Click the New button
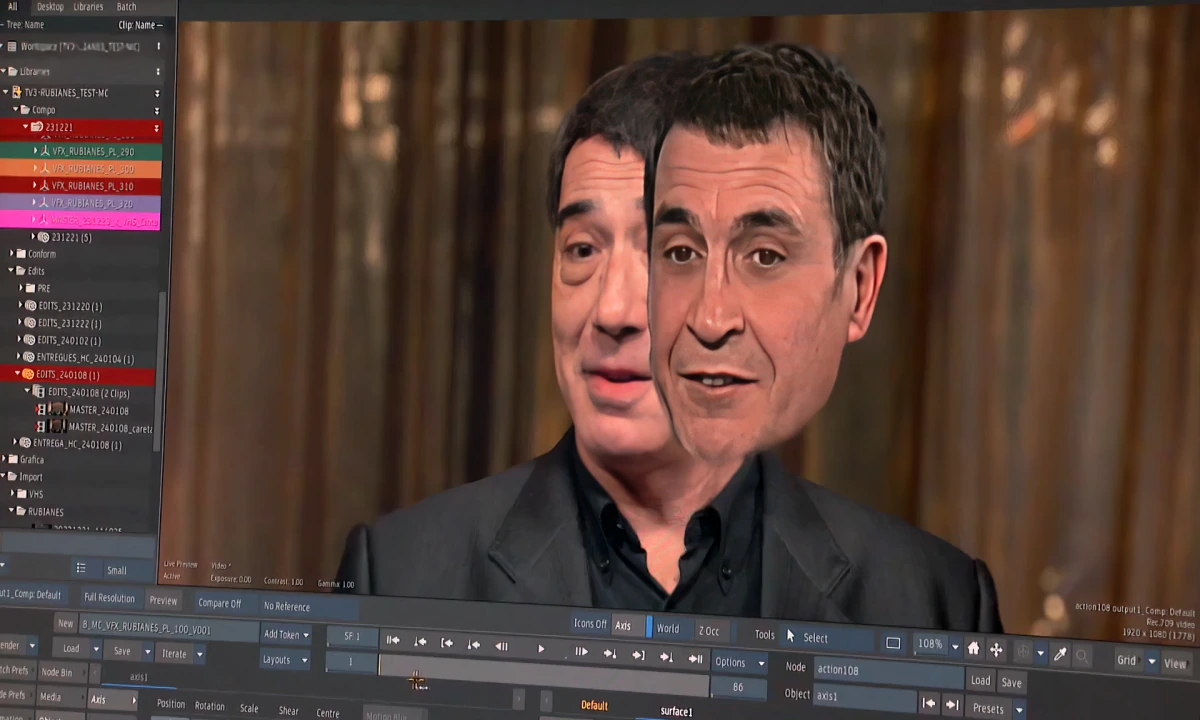Screen dimensions: 1200x720 click(65, 623)
